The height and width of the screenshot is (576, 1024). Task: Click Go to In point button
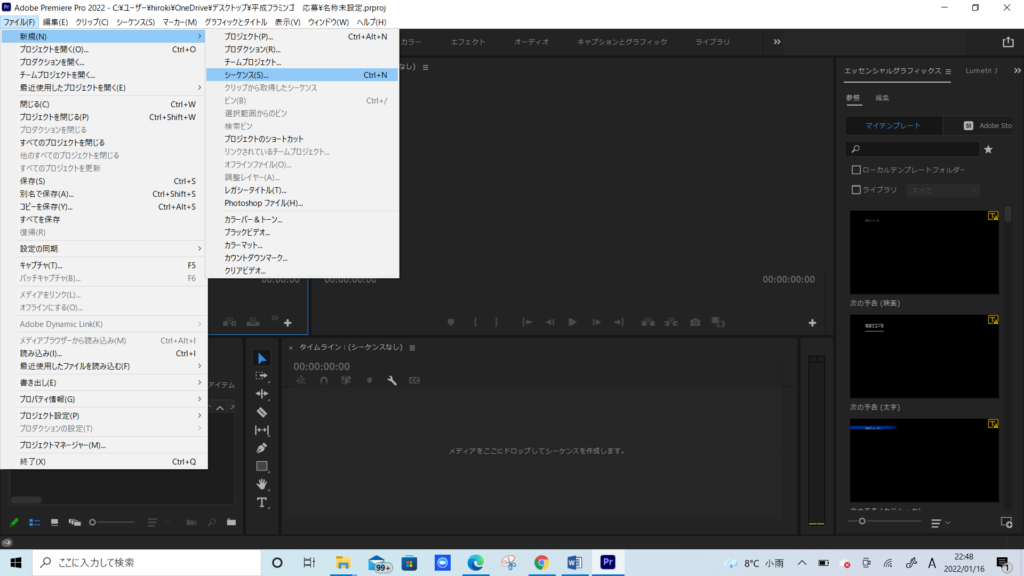[526, 322]
